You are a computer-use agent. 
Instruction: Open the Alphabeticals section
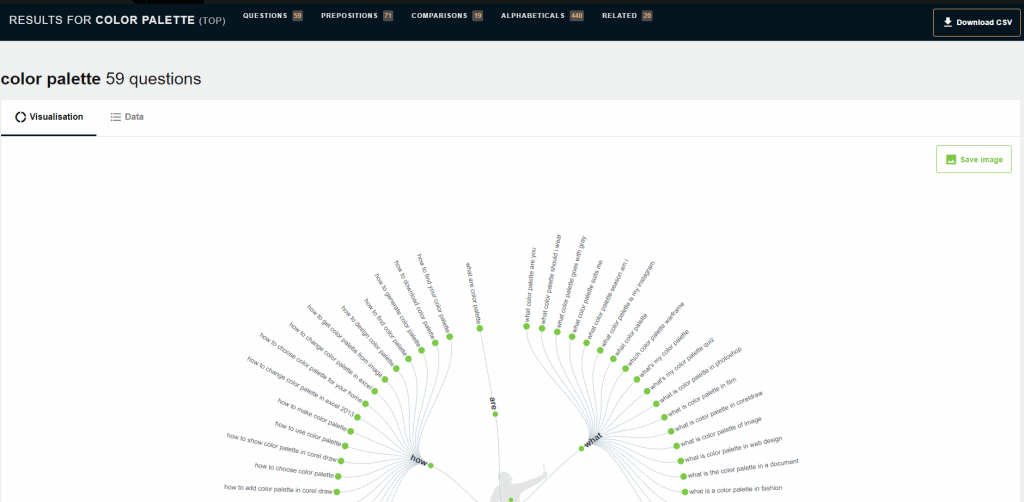(x=542, y=16)
